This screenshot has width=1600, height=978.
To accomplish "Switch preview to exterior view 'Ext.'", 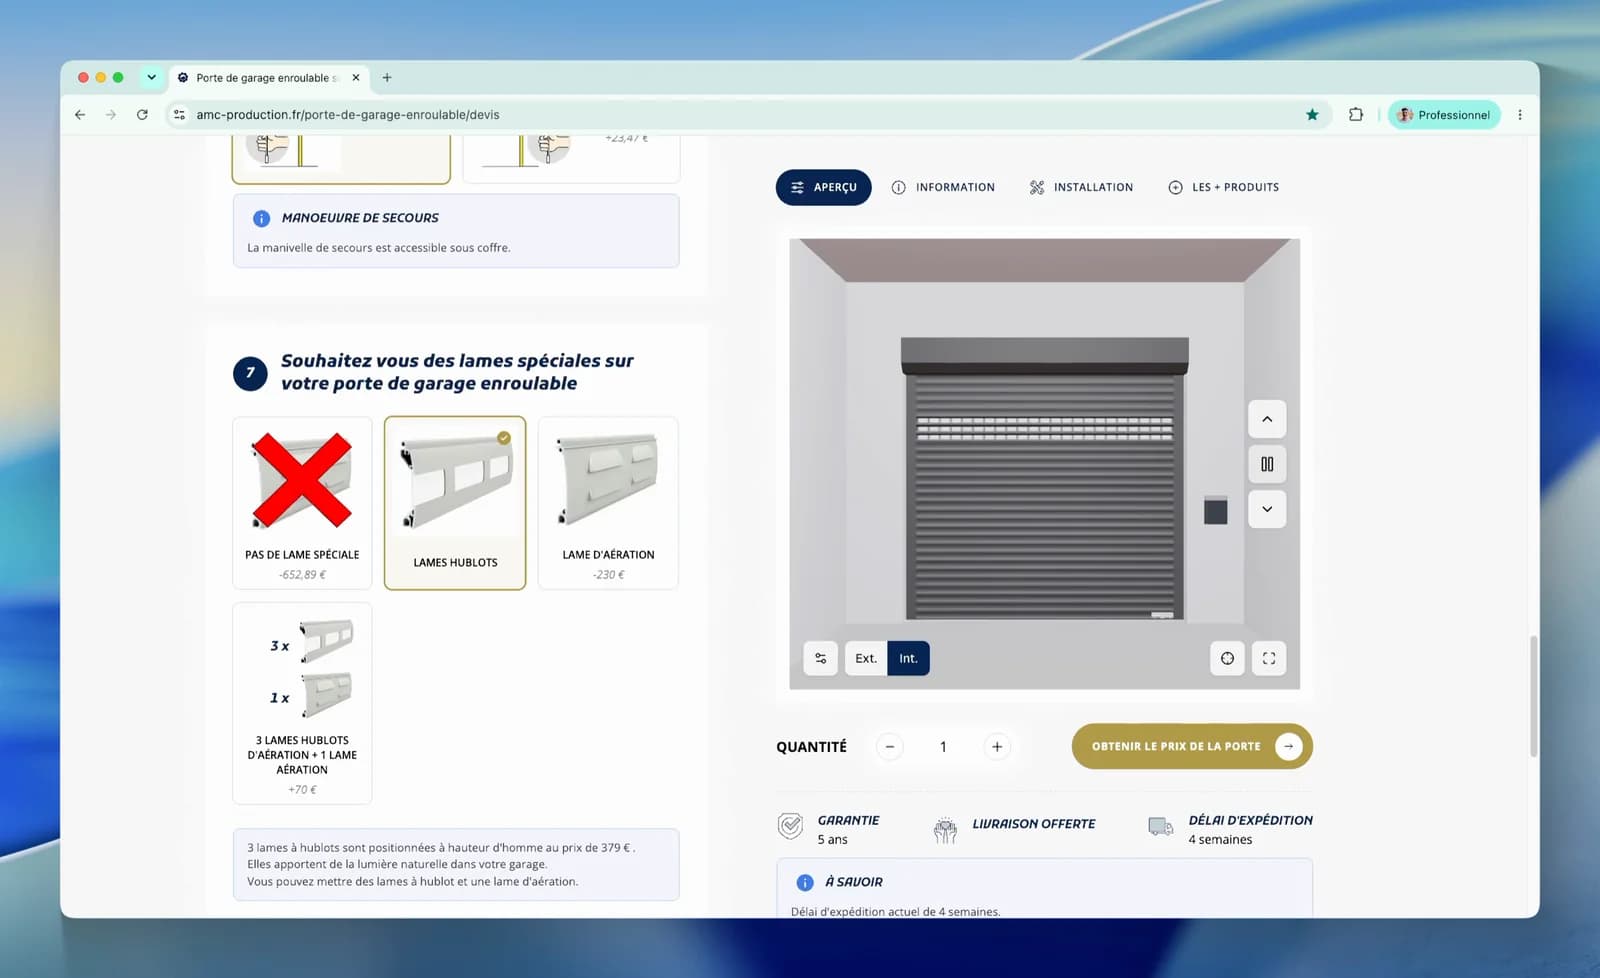I will tap(866, 658).
